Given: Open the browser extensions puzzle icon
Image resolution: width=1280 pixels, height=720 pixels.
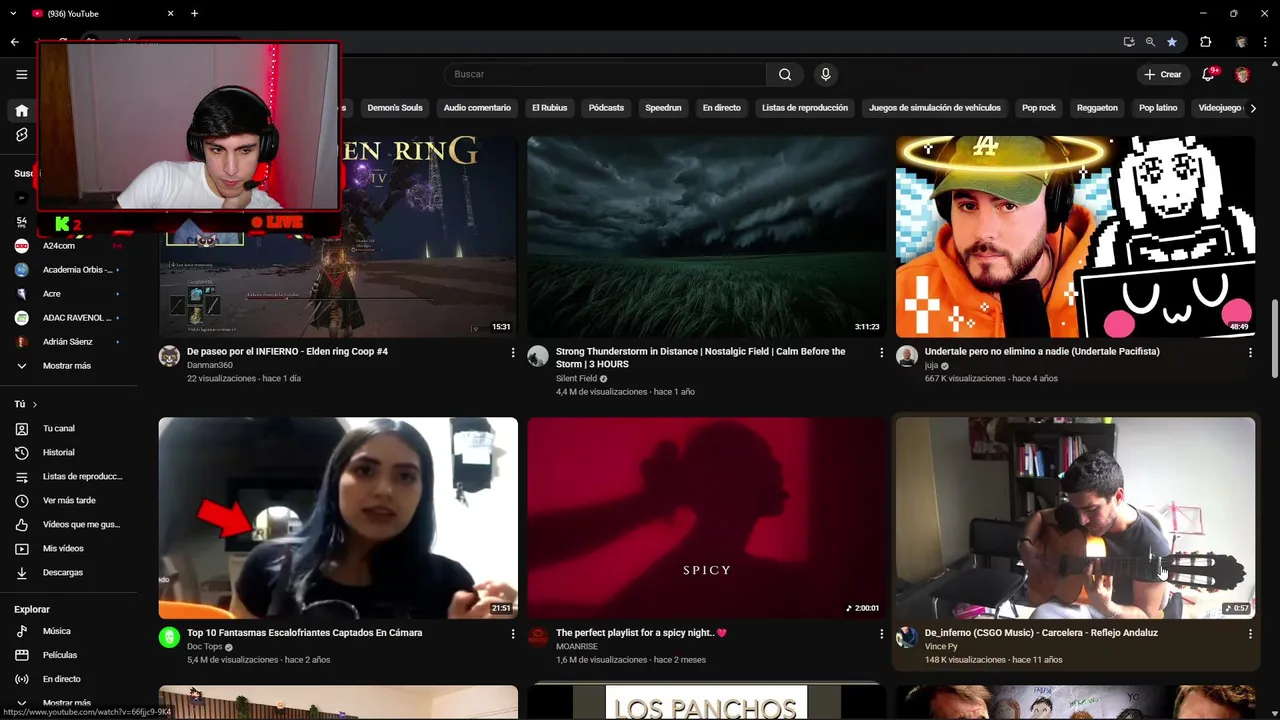Looking at the screenshot, I should coord(1205,42).
